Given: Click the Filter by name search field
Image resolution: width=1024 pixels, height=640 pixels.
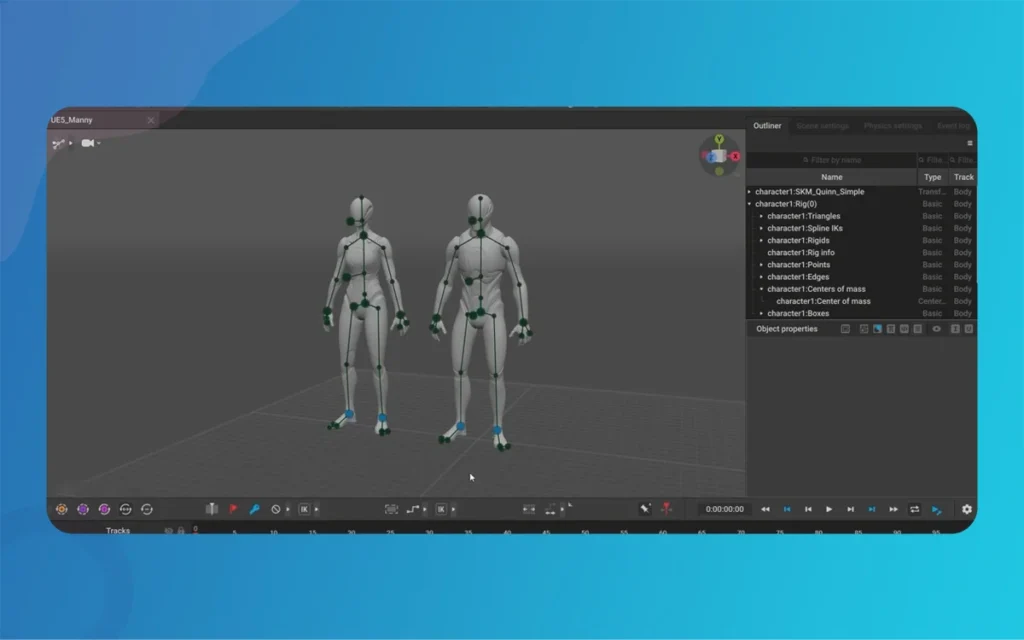Looking at the screenshot, I should click(x=831, y=160).
